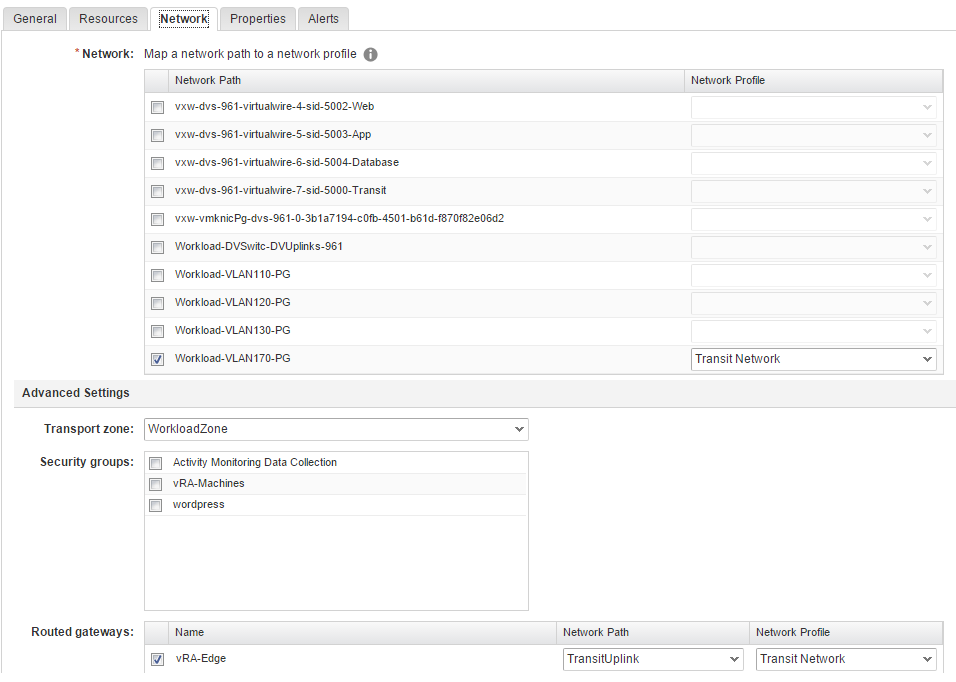Viewport: 956px width, 682px height.
Task: Enable the wordpress security group
Action: (x=155, y=505)
